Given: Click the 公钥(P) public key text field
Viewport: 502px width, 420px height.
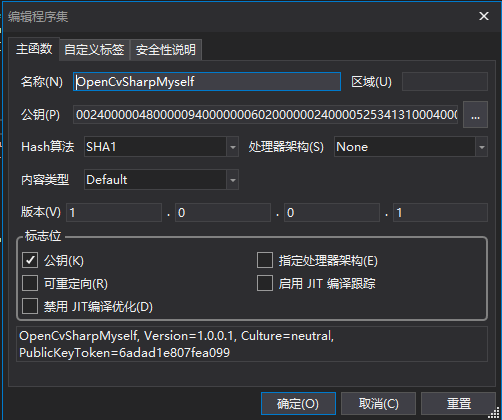Looking at the screenshot, I should [x=266, y=115].
